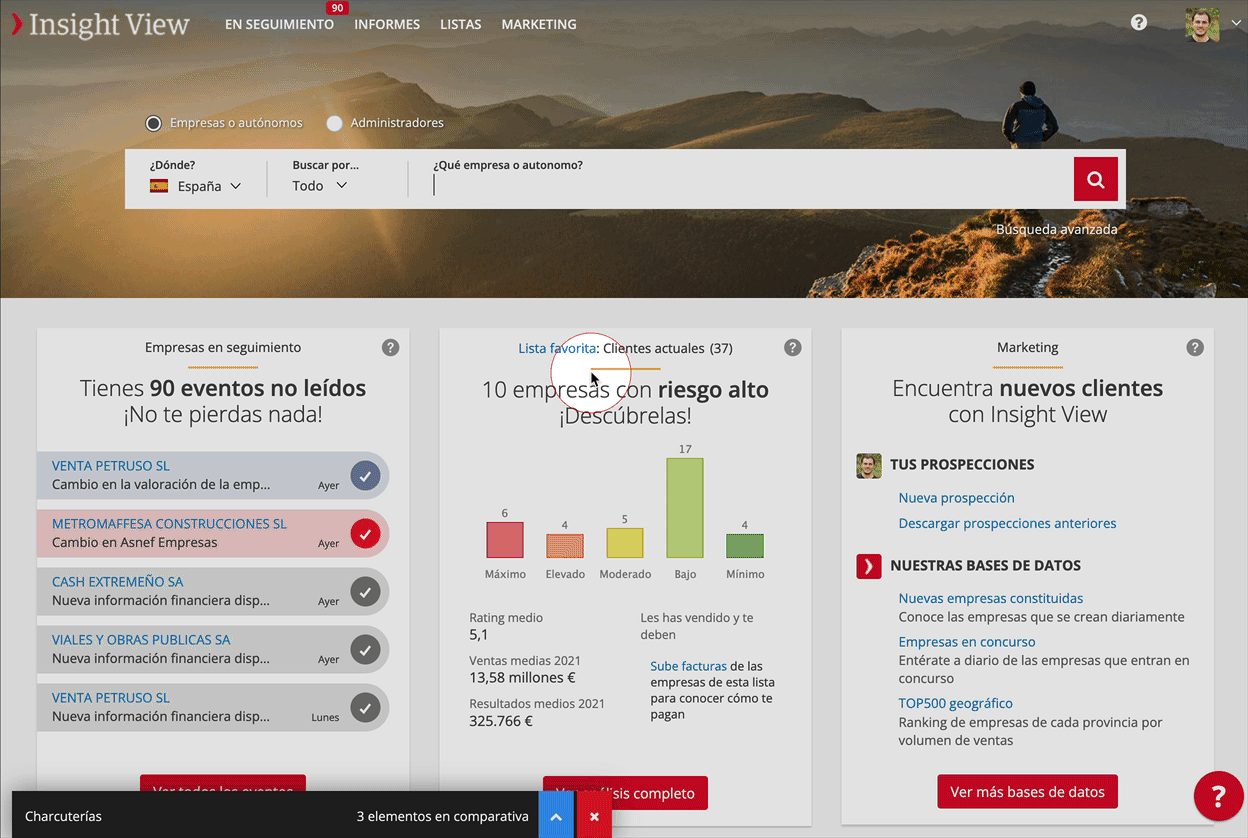1248x838 pixels.
Task: Open Empresas en concurso link
Action: [967, 642]
